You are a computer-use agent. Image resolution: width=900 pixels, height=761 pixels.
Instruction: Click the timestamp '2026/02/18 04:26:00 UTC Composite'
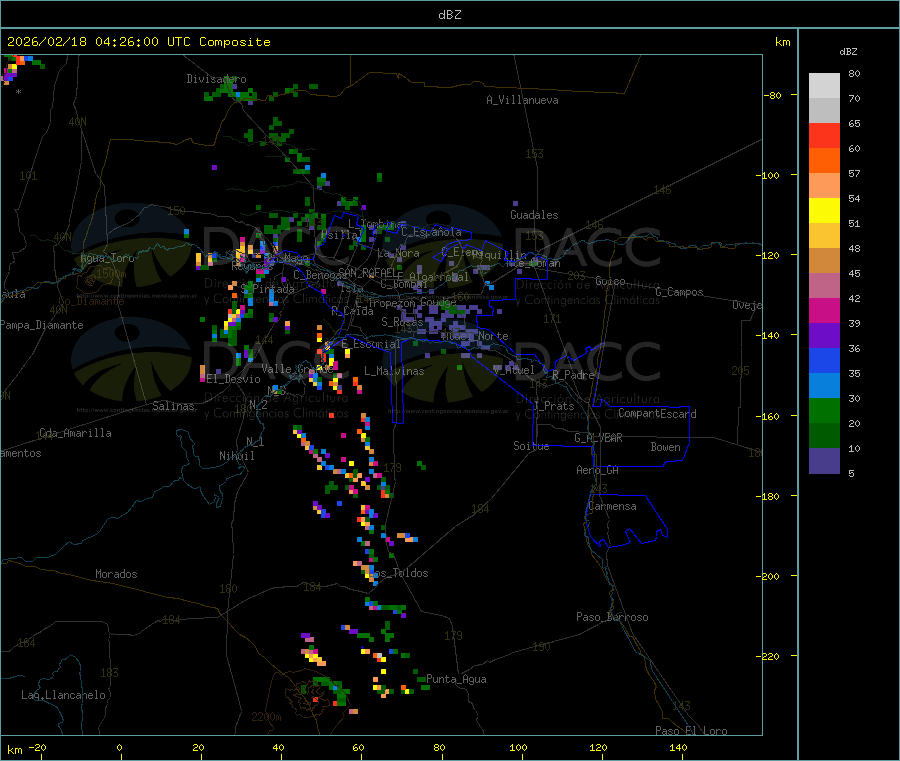[x=138, y=42]
